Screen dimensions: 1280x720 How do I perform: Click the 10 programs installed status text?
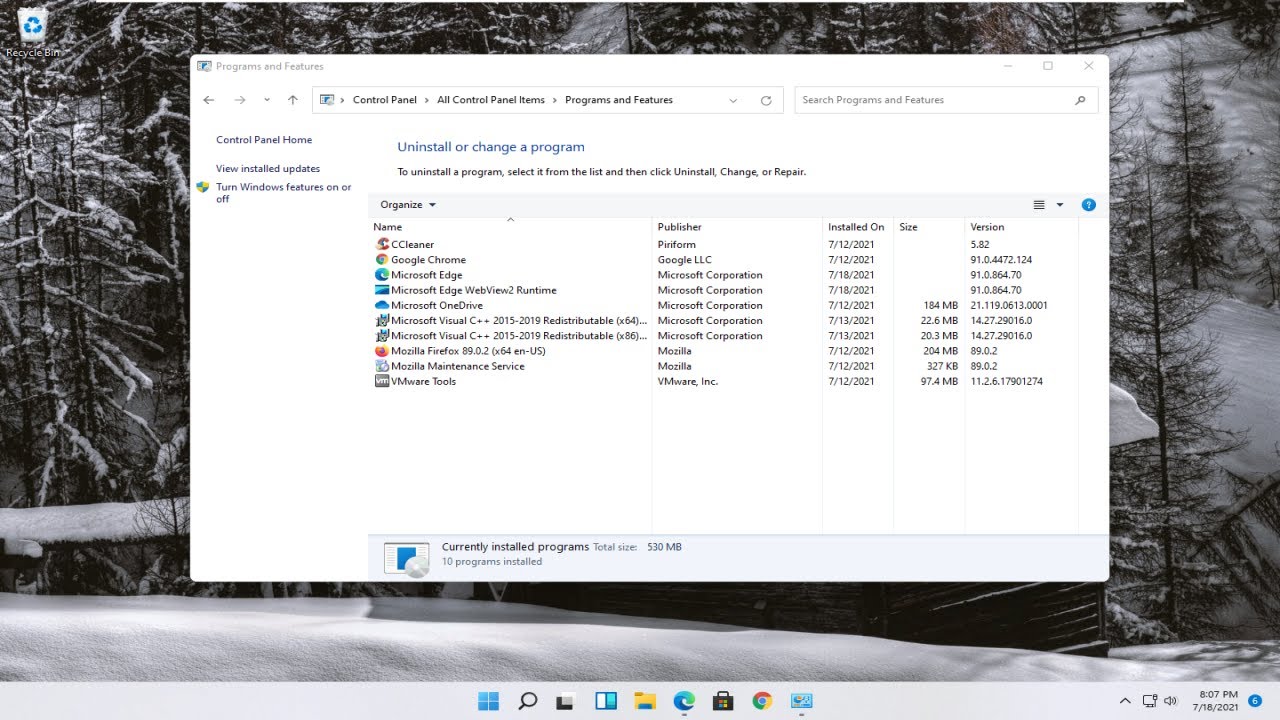click(492, 562)
